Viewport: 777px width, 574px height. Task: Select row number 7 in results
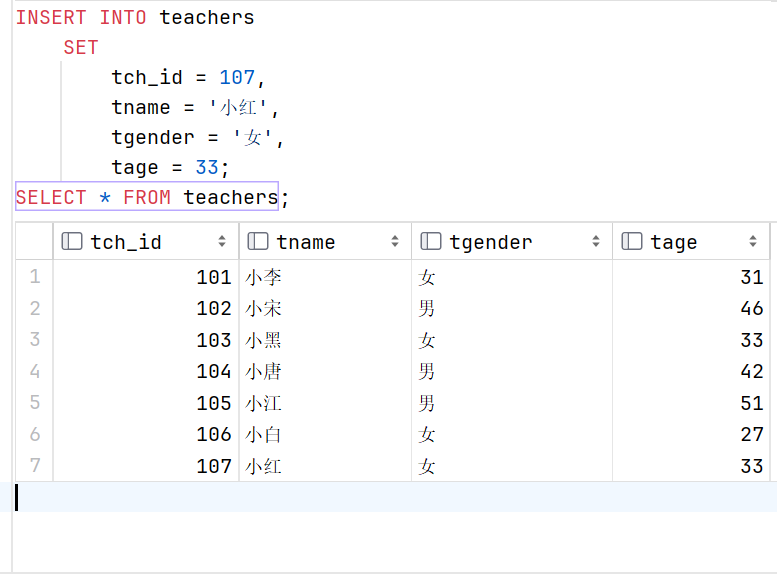pos(34,465)
